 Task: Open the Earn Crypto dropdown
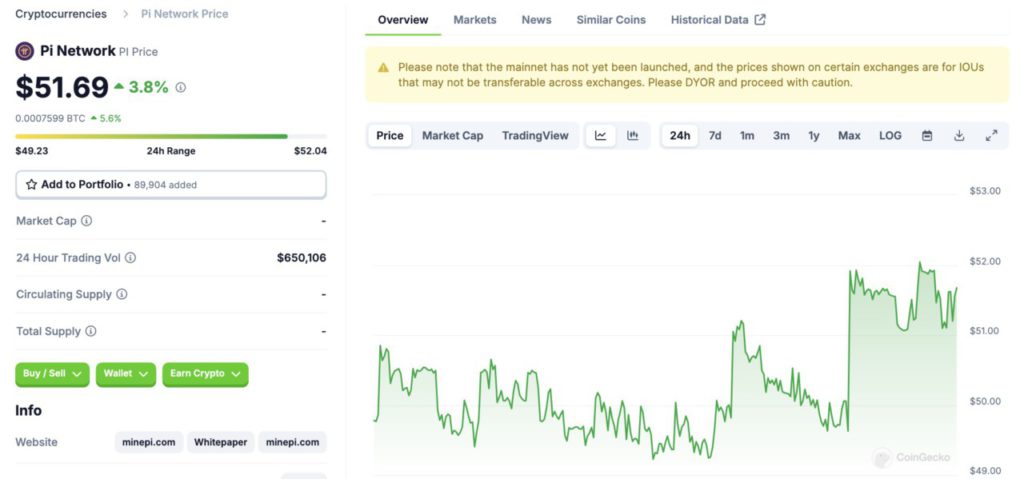tap(205, 374)
